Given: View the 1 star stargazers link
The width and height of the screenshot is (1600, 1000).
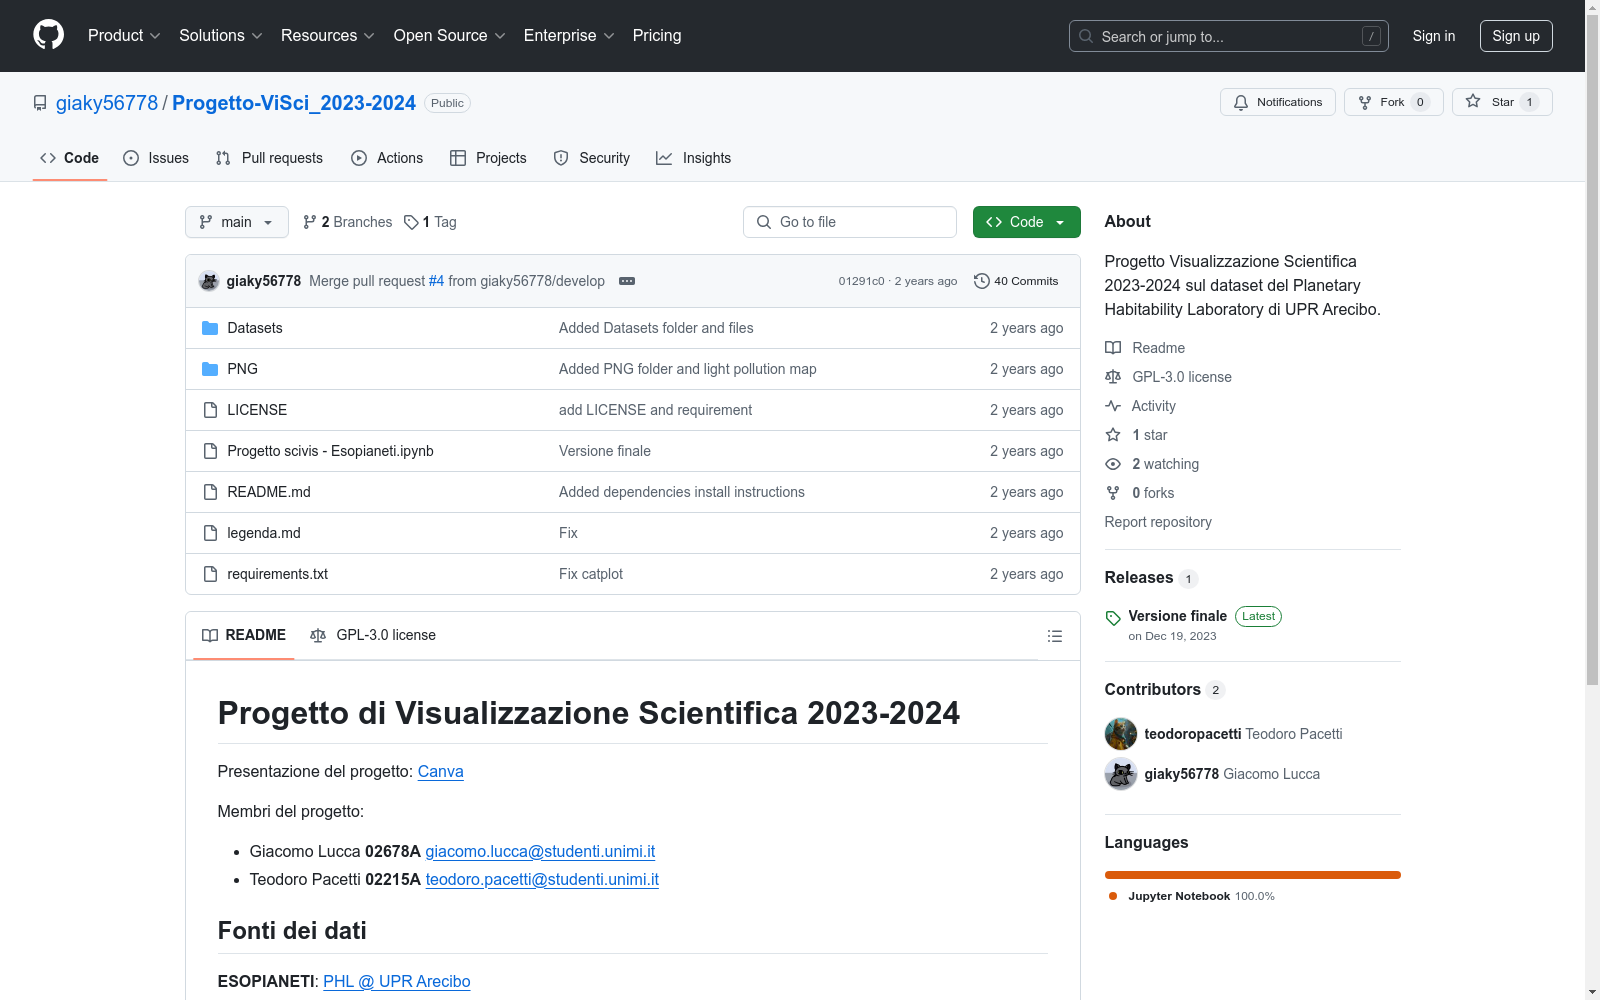Looking at the screenshot, I should (1136, 435).
